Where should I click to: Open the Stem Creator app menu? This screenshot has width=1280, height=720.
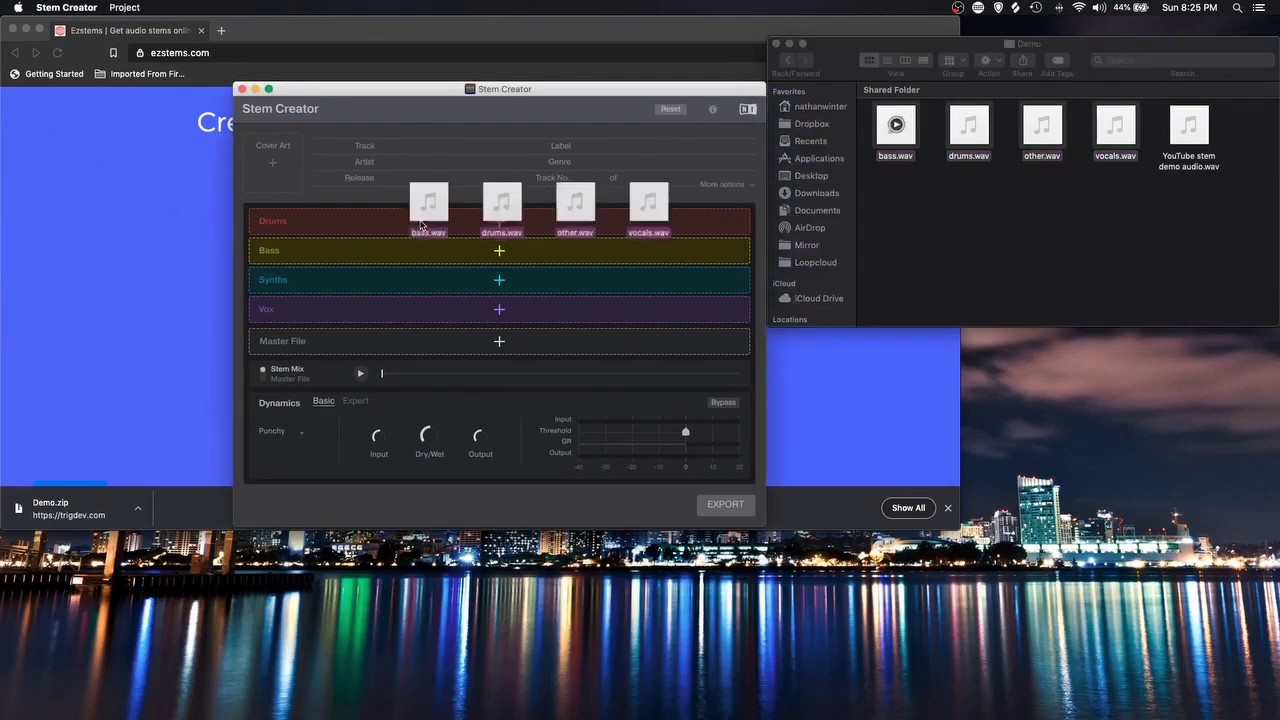tap(66, 8)
